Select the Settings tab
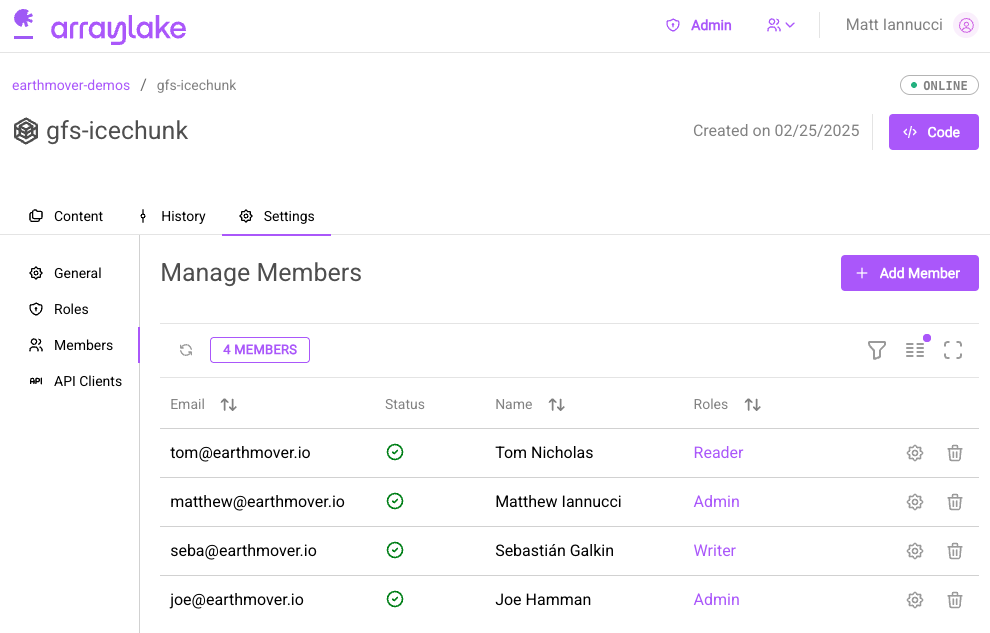Viewport: 990px width, 633px height. click(x=277, y=216)
